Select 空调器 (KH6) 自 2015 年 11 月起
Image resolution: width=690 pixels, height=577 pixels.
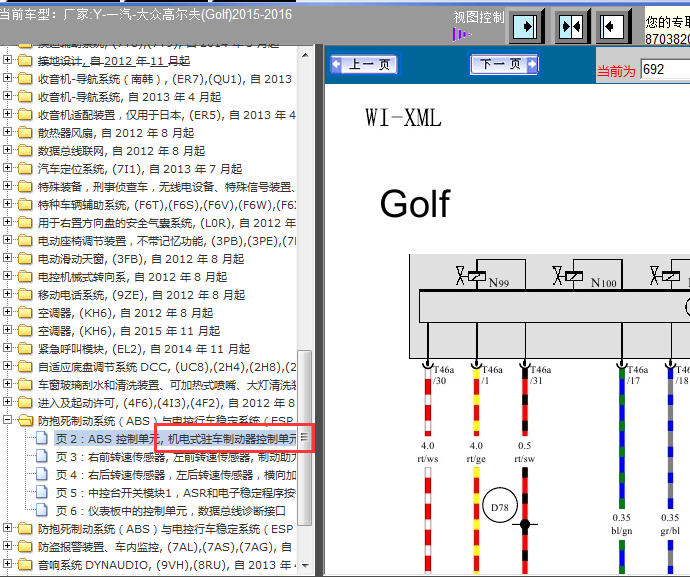129,331
